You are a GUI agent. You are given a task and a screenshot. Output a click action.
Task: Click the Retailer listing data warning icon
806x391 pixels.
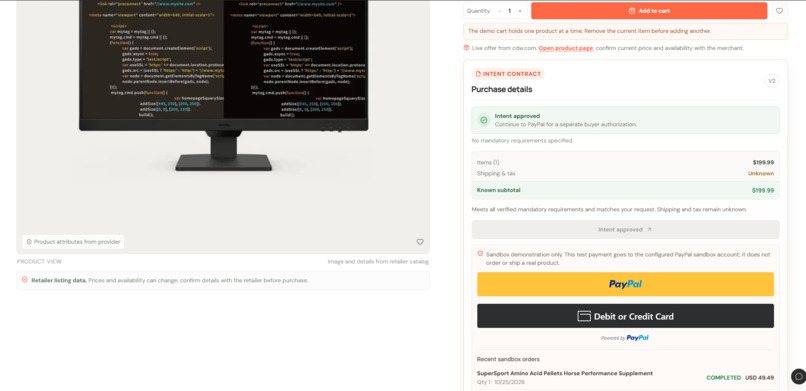(x=25, y=280)
